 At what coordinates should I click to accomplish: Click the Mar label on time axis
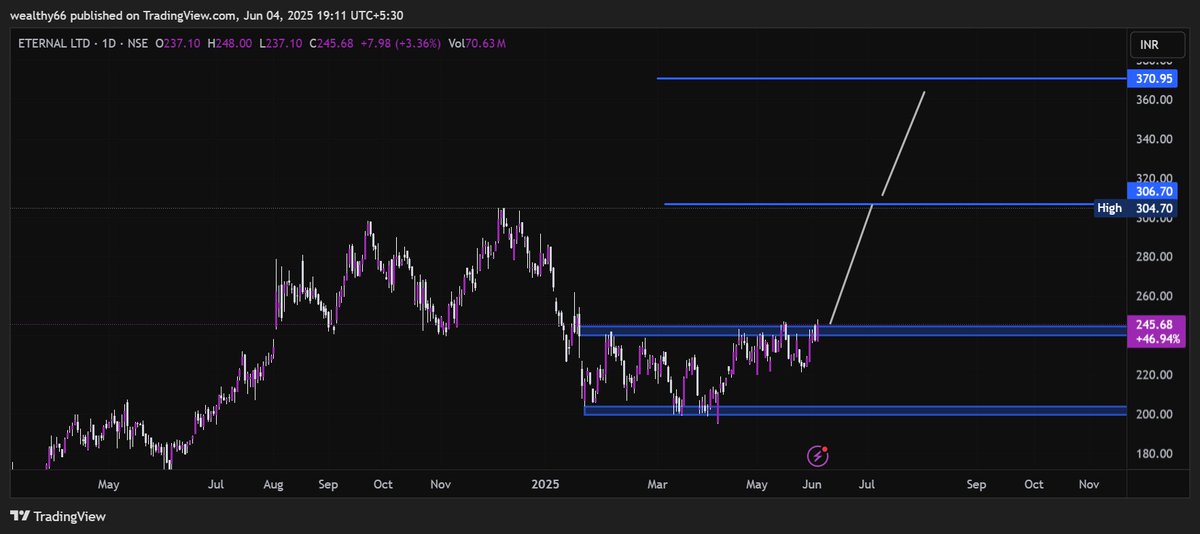tap(657, 484)
